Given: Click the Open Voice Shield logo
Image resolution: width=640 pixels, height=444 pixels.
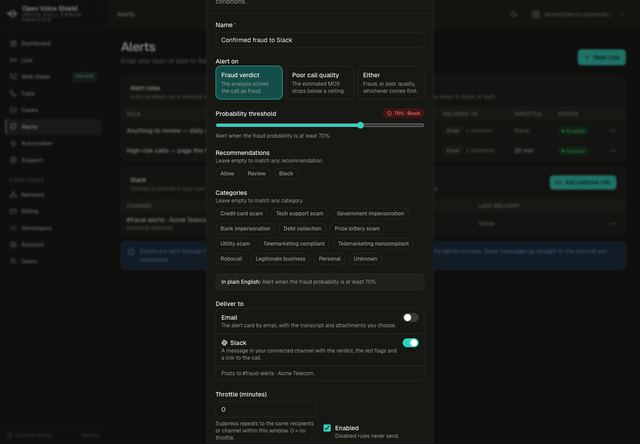Looking at the screenshot, I should pyautogui.click(x=12, y=14).
